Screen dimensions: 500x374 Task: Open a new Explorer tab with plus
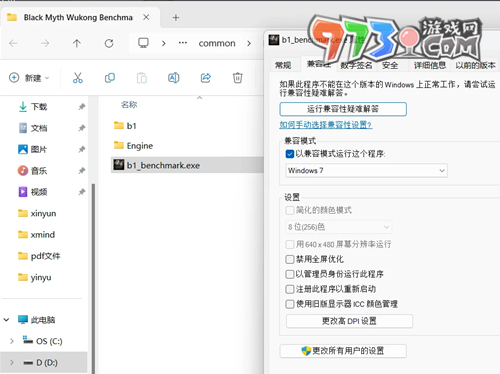tap(176, 17)
